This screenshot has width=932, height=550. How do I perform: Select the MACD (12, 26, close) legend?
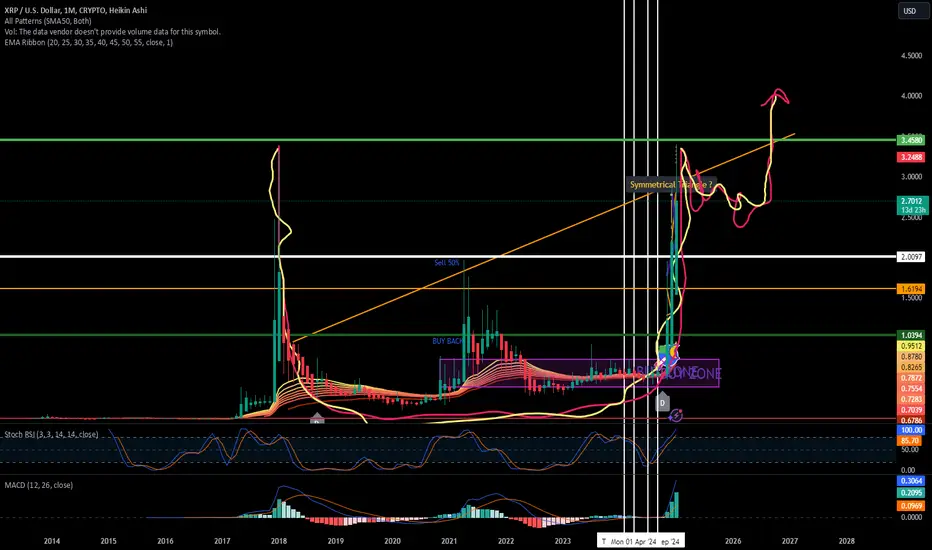[39, 485]
